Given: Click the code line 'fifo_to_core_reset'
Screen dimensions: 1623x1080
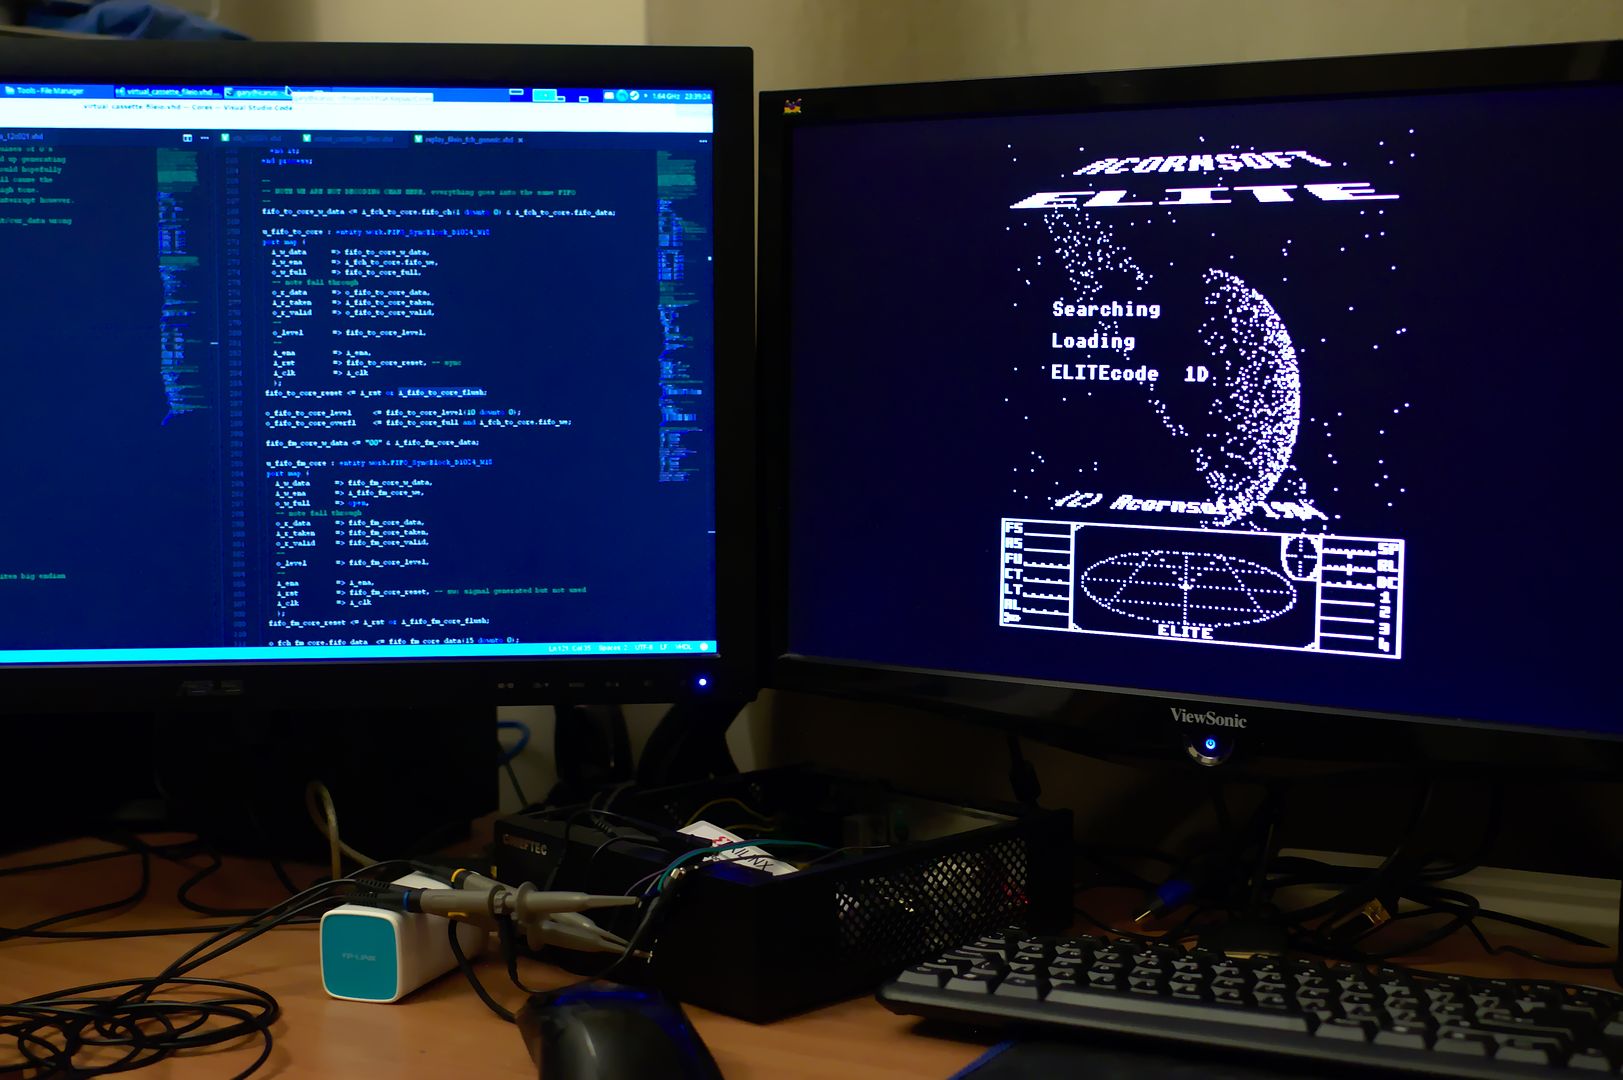Looking at the screenshot, I should tap(376, 392).
